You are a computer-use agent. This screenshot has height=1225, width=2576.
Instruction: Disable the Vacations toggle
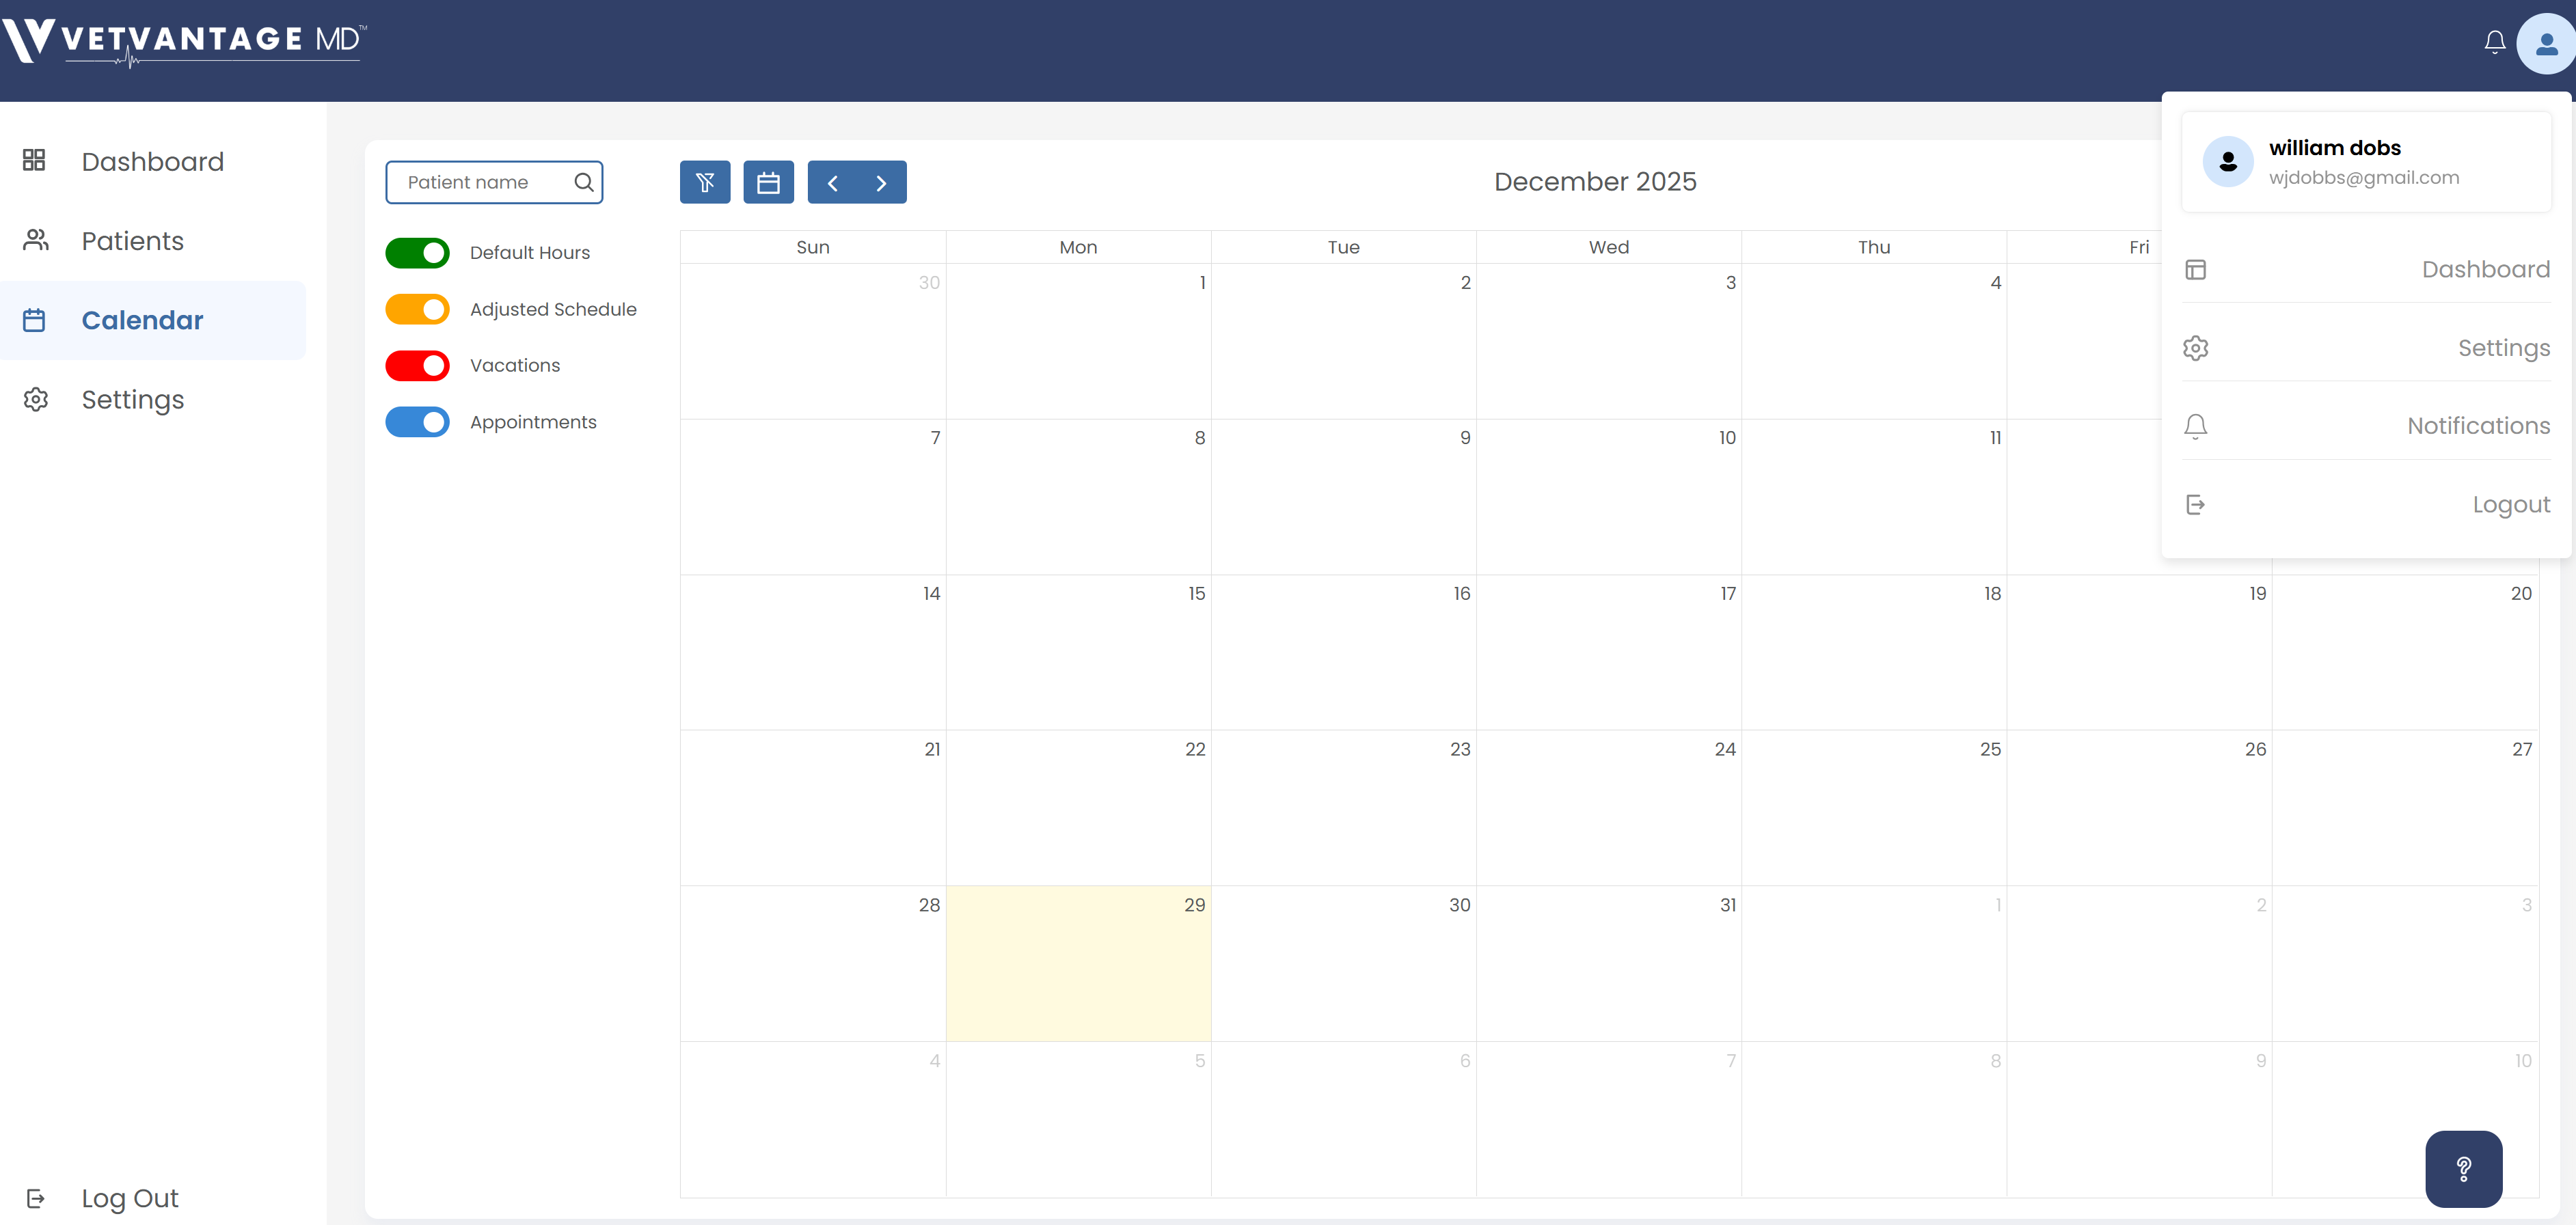tap(417, 365)
